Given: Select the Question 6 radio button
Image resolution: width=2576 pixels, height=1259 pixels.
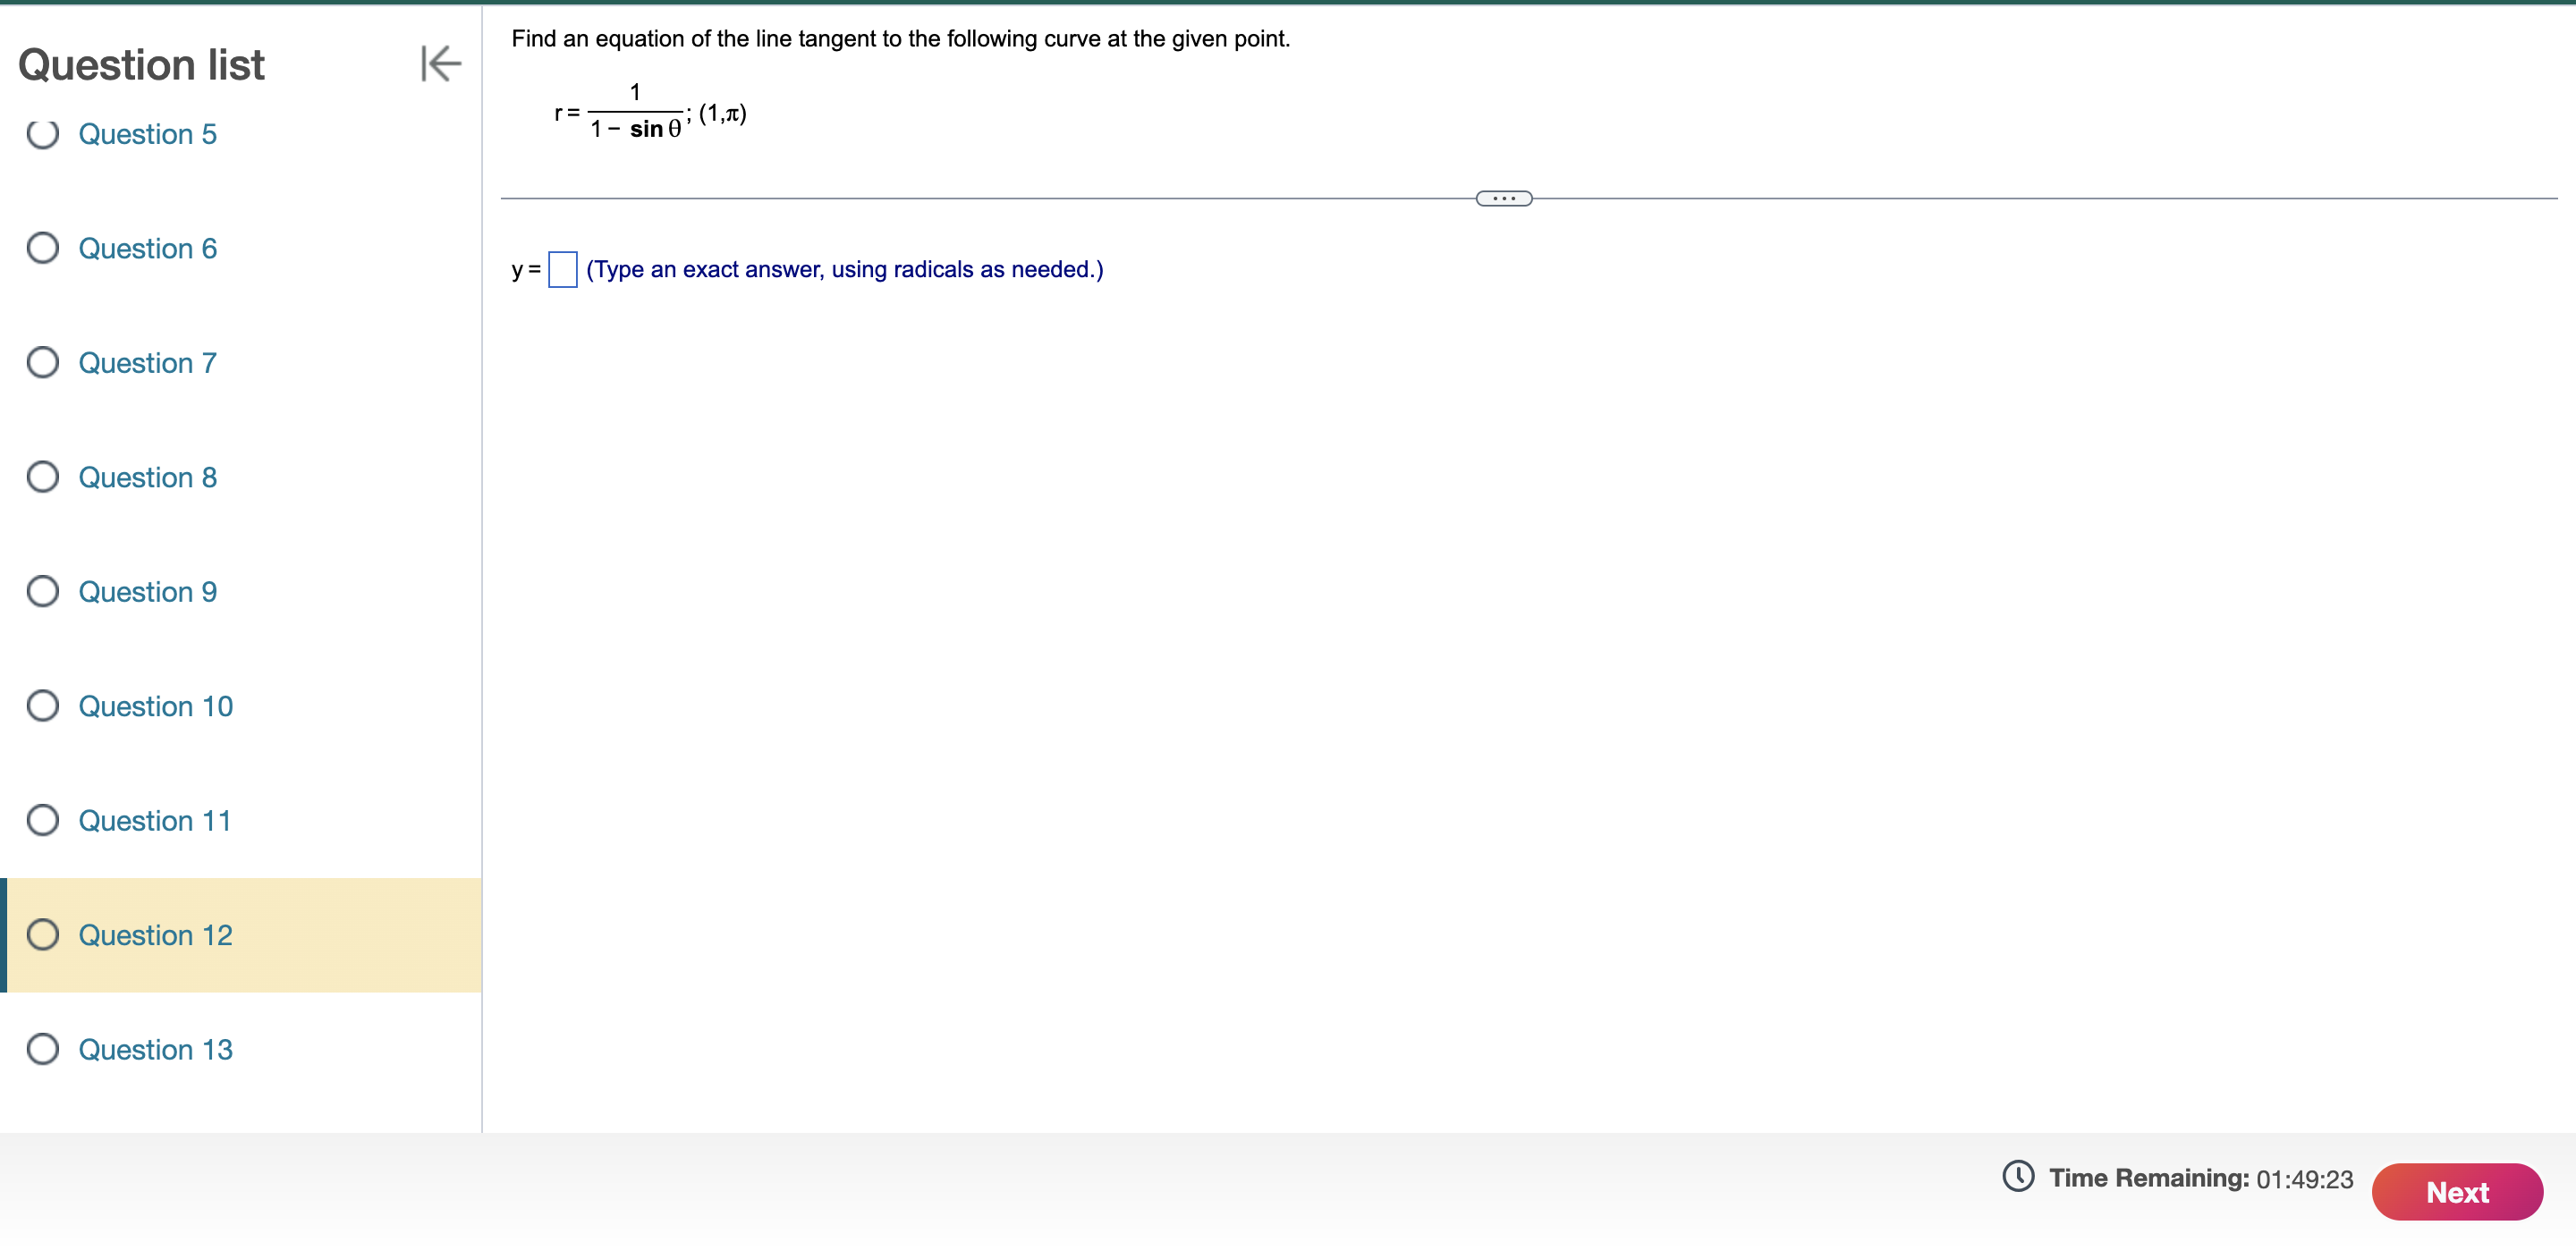Looking at the screenshot, I should 41,248.
